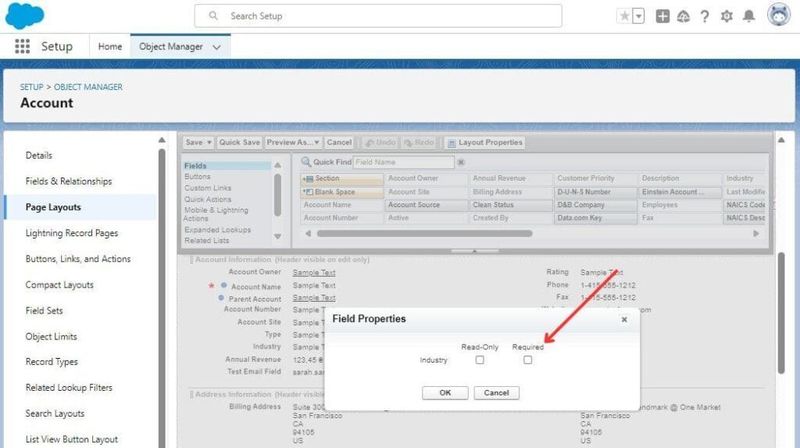Open Object Limits in the sidebar
Screen dimensions: 800x448
click(x=51, y=336)
